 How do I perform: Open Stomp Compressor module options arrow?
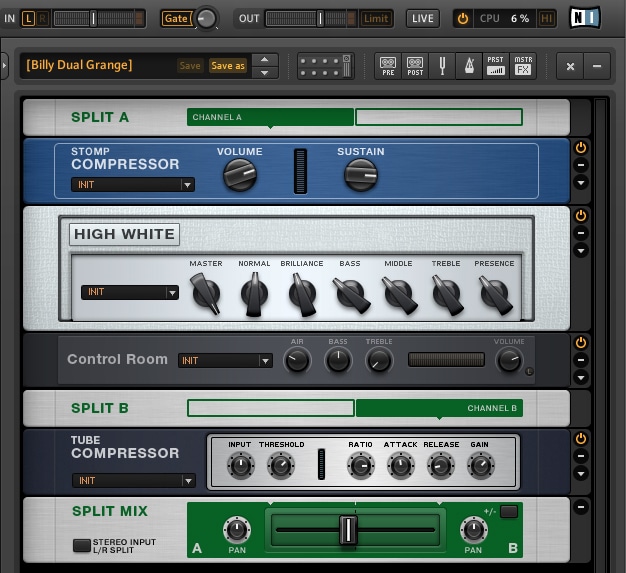[x=581, y=183]
